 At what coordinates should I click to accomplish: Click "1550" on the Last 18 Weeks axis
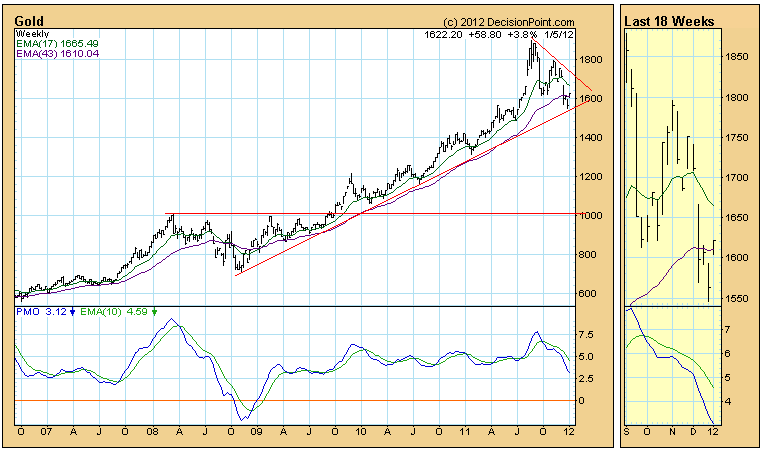tap(737, 298)
